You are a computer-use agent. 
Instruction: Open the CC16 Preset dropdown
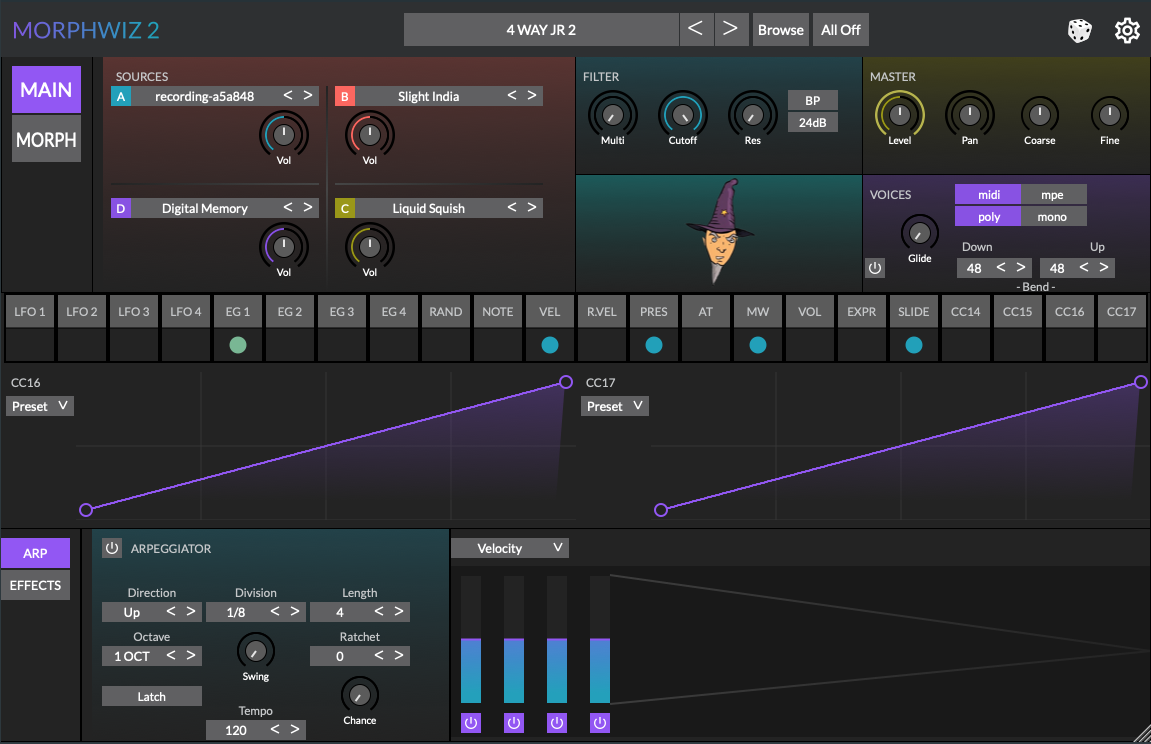[x=40, y=406]
